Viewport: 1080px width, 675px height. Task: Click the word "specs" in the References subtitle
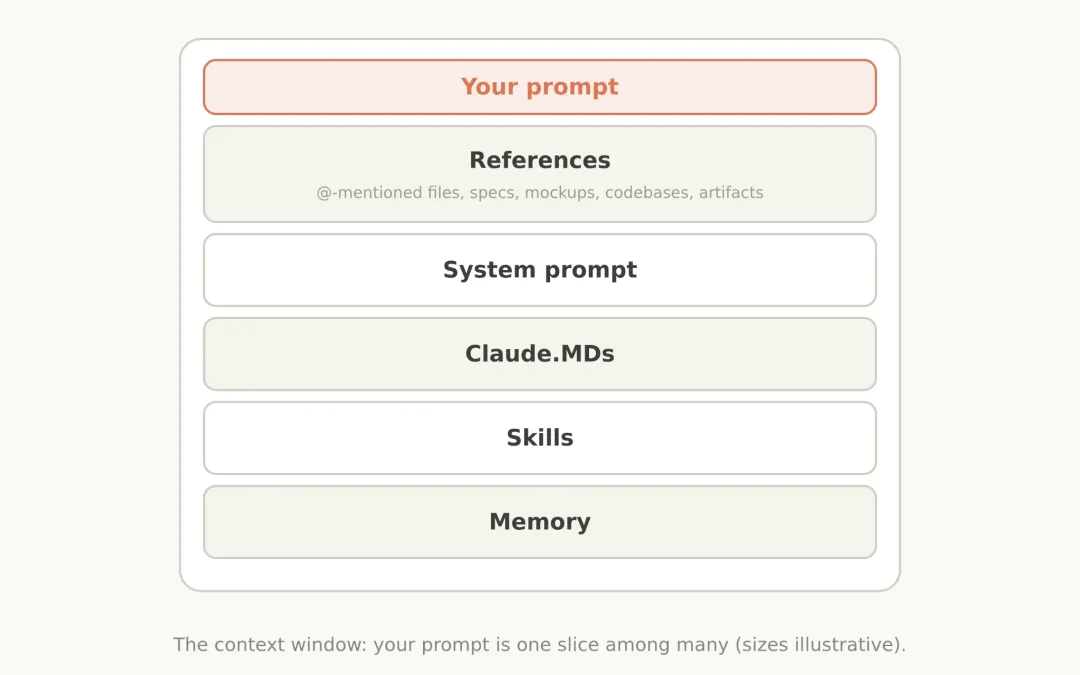coord(492,193)
